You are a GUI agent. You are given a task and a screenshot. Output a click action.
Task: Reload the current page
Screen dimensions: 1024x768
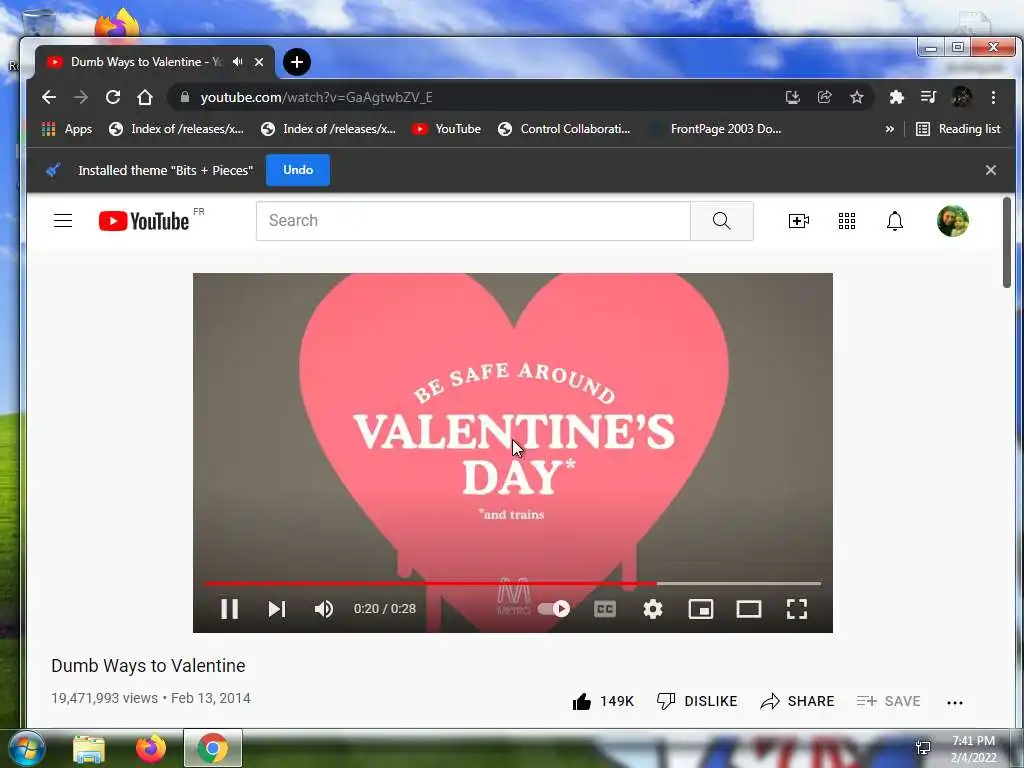[x=113, y=97]
